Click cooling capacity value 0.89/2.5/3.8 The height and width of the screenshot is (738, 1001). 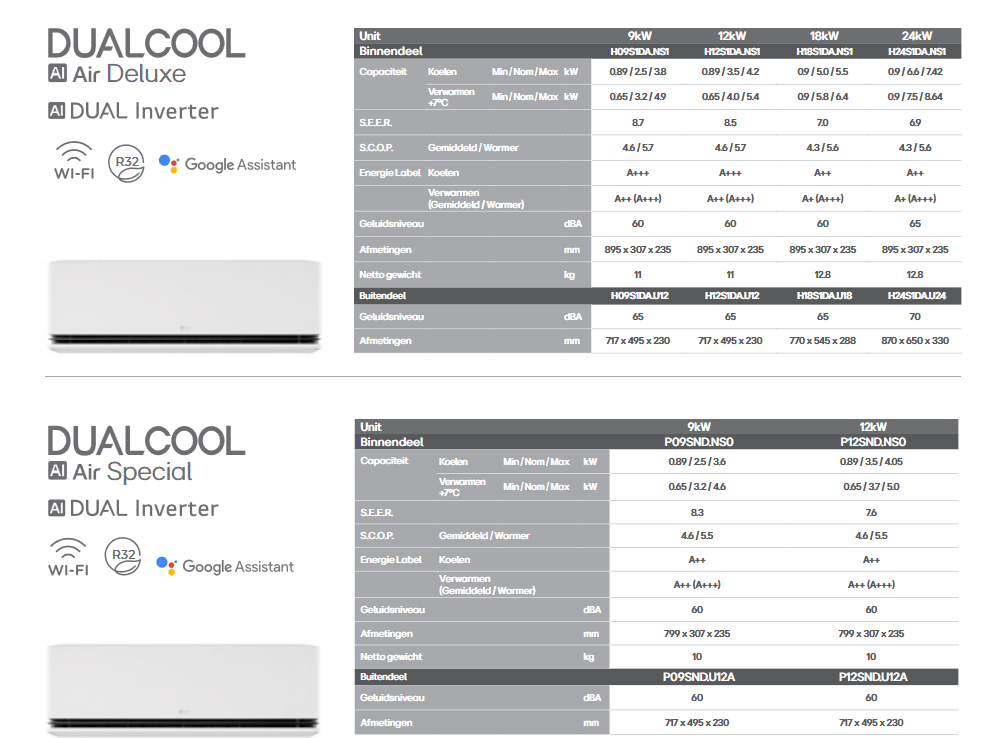[638, 72]
